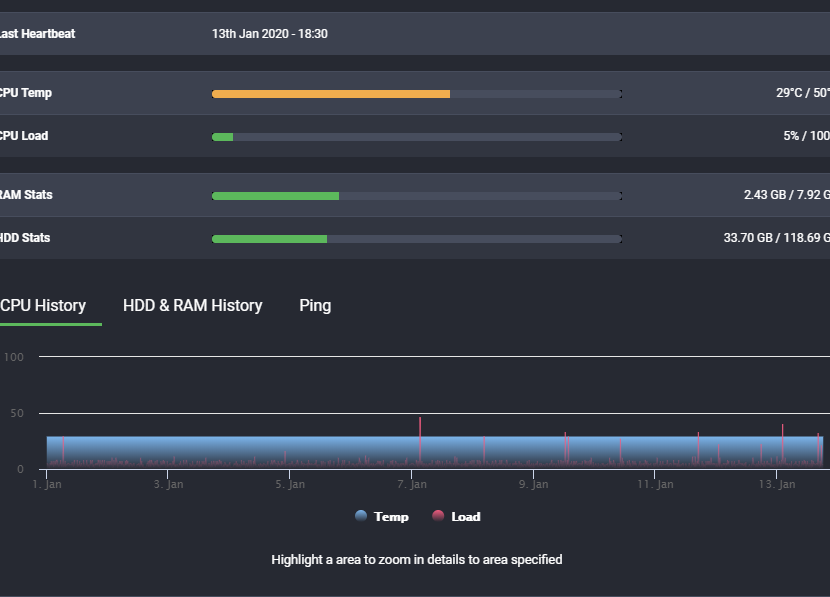
Task: Toggle the Load series in chart legend
Action: pos(456,517)
